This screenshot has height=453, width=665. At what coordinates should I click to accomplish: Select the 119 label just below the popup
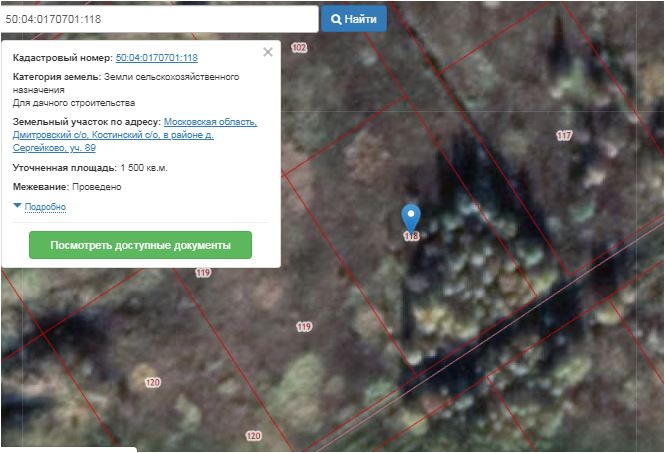point(203,273)
